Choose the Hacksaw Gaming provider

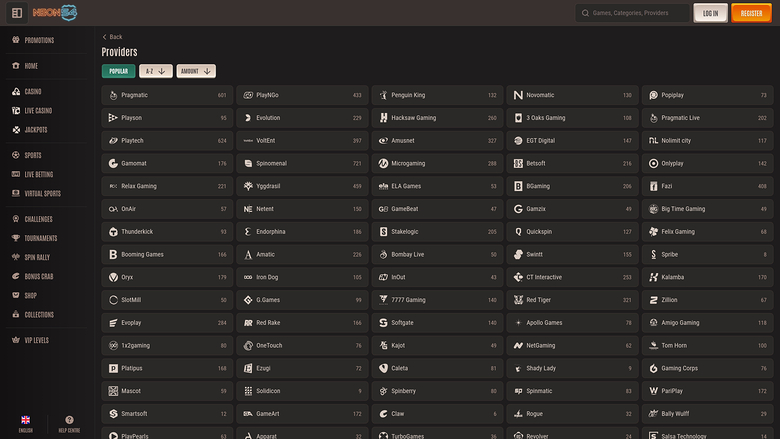point(437,118)
